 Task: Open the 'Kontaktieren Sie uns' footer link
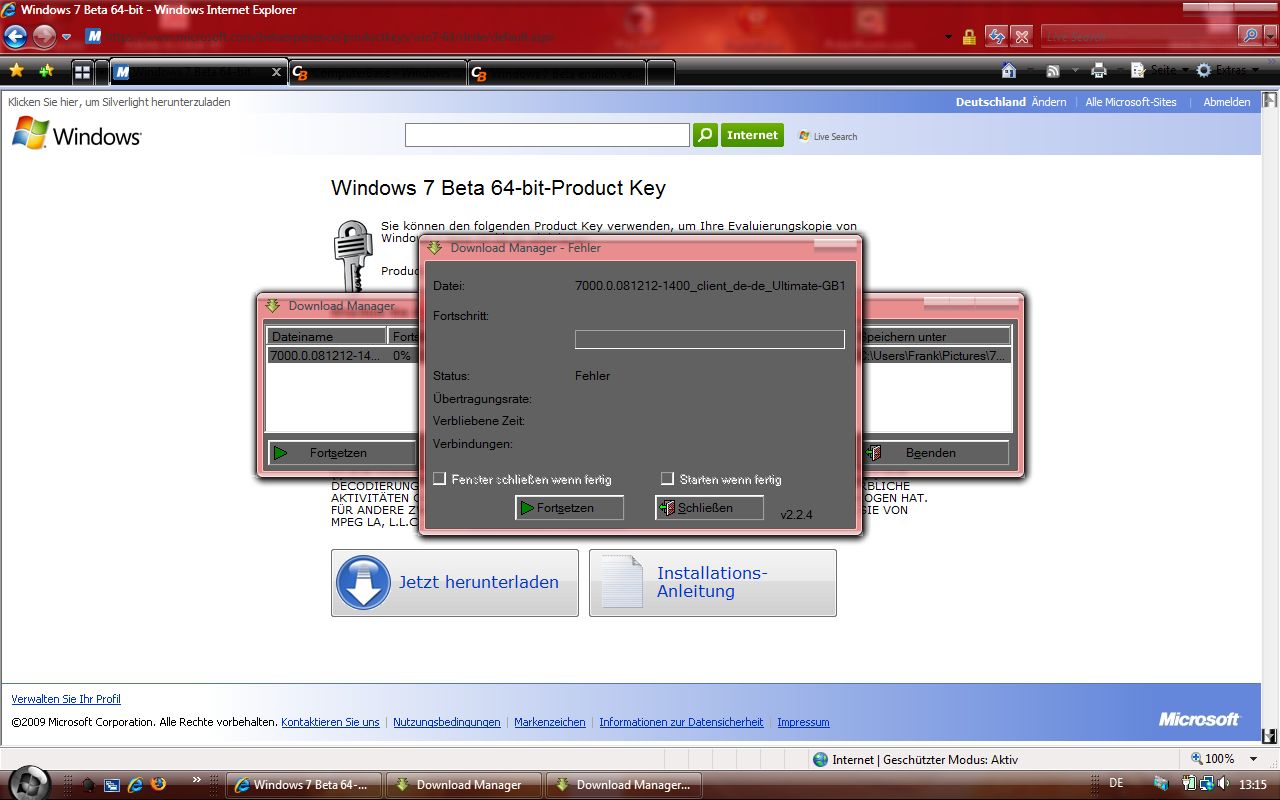330,722
